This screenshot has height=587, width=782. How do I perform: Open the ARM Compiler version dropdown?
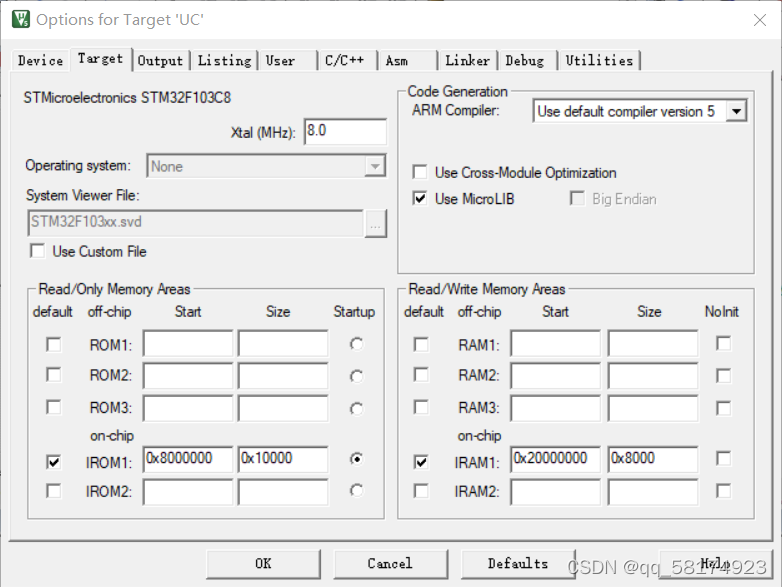(x=640, y=111)
